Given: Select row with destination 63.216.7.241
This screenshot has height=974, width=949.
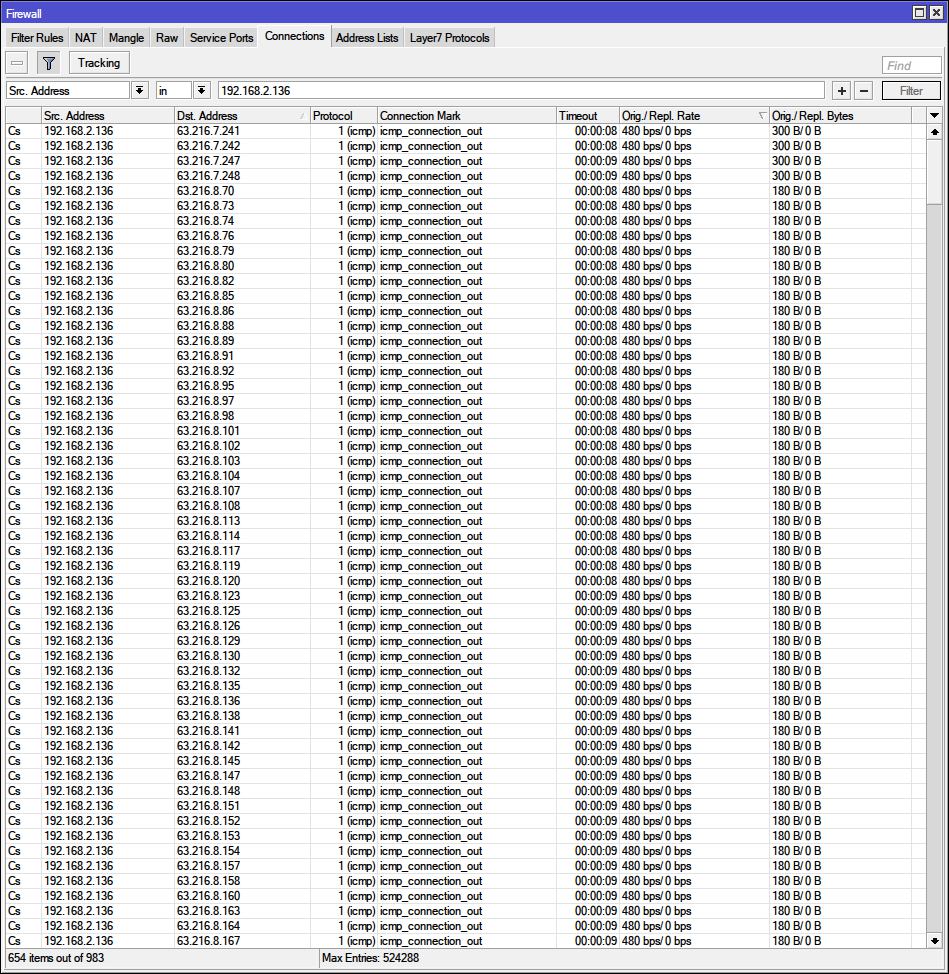Looking at the screenshot, I should [465, 131].
